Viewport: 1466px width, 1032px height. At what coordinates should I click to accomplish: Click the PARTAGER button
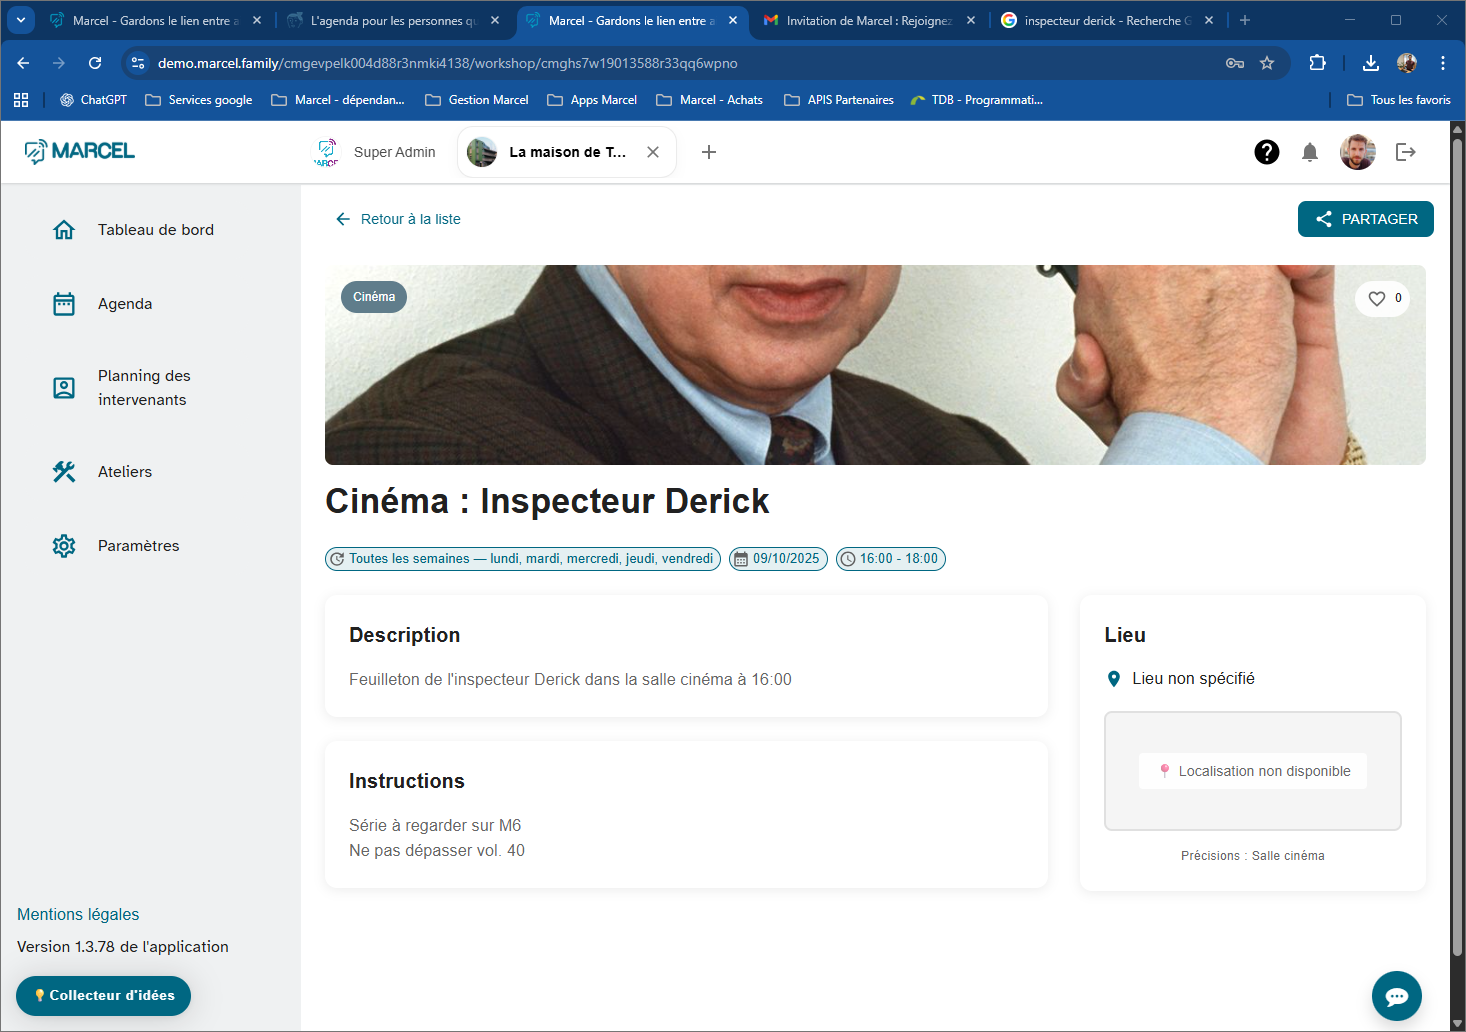(1365, 219)
